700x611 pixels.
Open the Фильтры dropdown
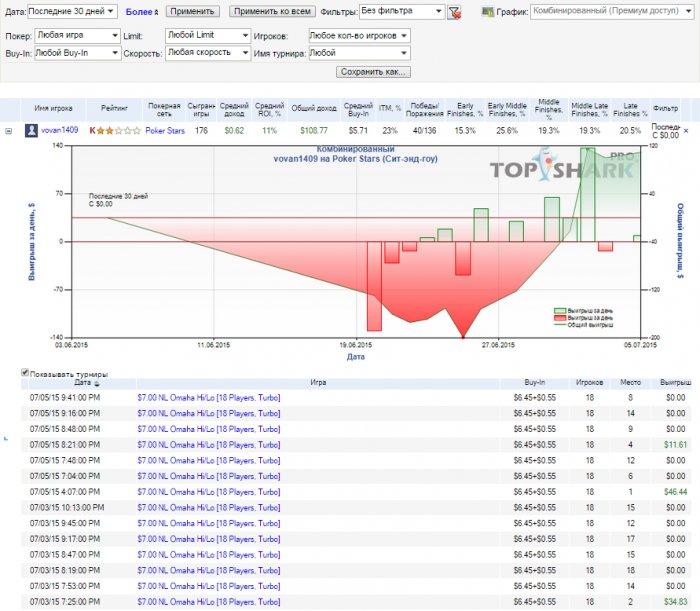(400, 12)
